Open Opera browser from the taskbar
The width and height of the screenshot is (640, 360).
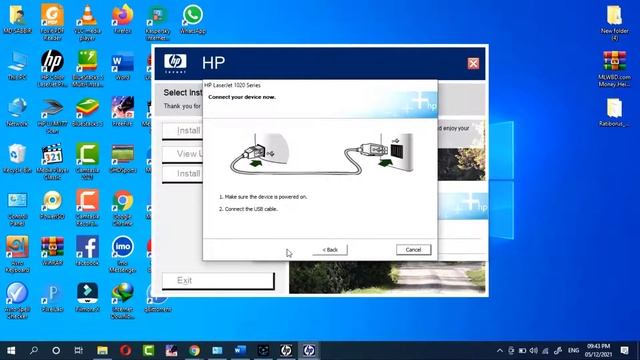[125, 350]
